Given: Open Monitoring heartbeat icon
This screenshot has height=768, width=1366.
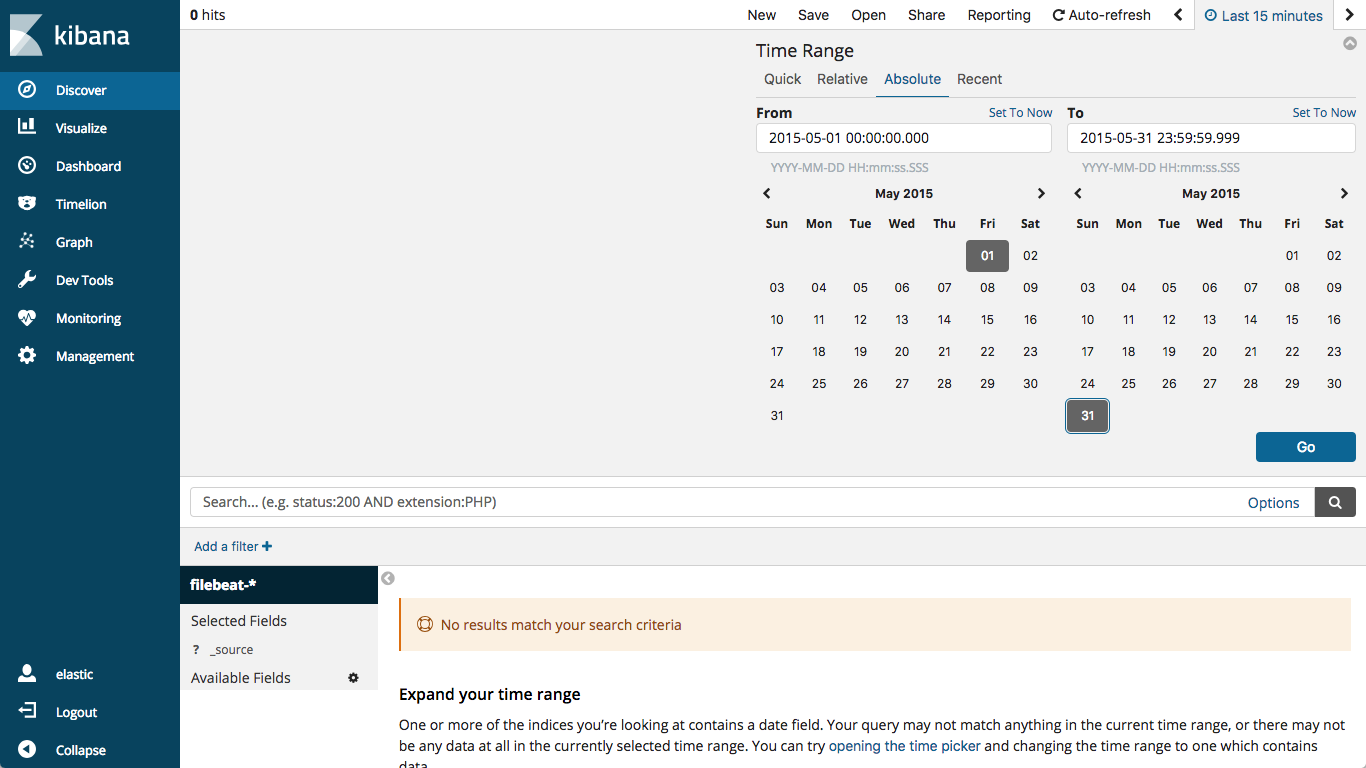Looking at the screenshot, I should pos(27,318).
